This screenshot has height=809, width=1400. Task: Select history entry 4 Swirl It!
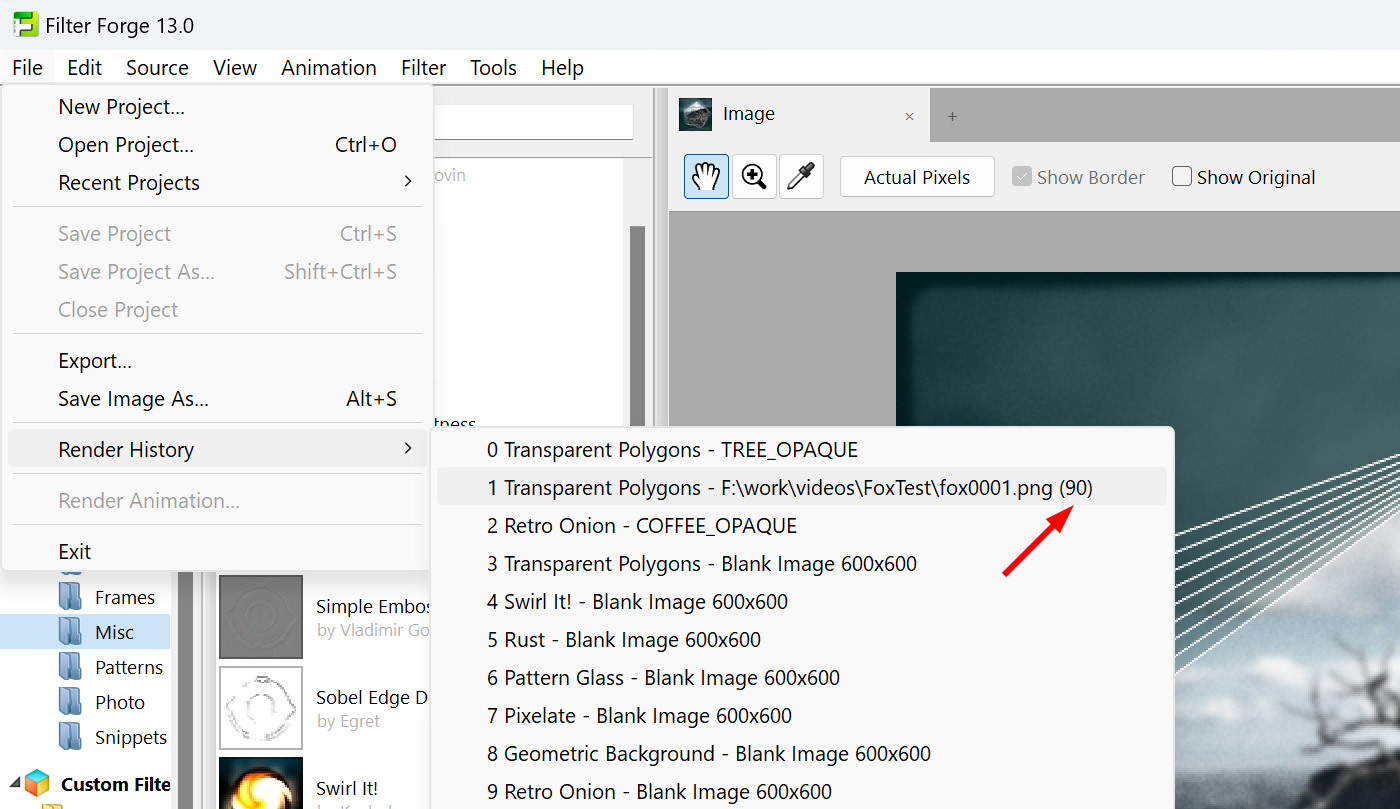point(802,602)
